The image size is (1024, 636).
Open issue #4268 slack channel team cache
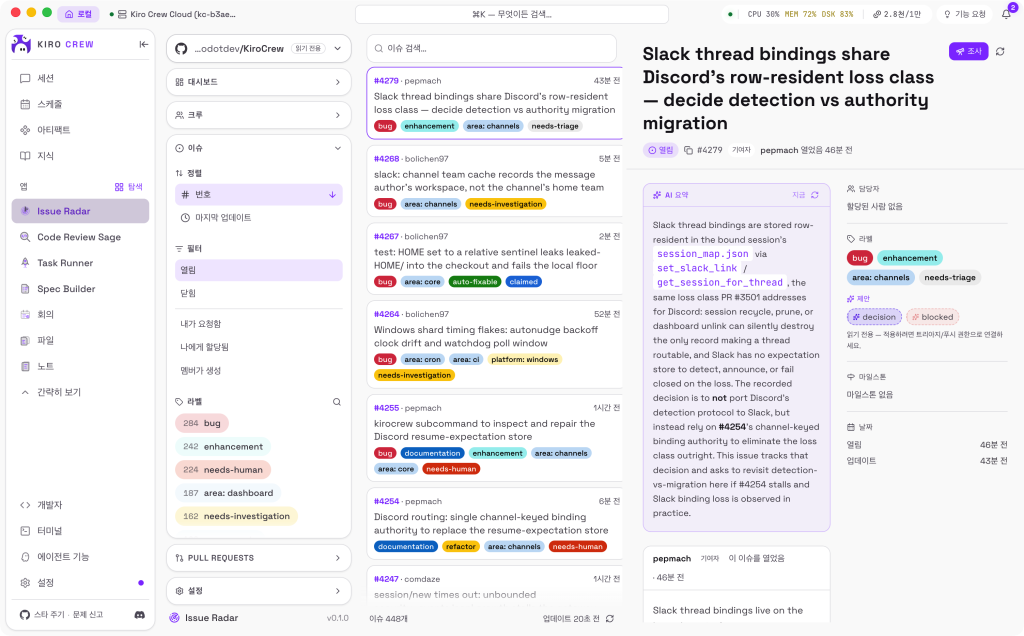point(494,181)
